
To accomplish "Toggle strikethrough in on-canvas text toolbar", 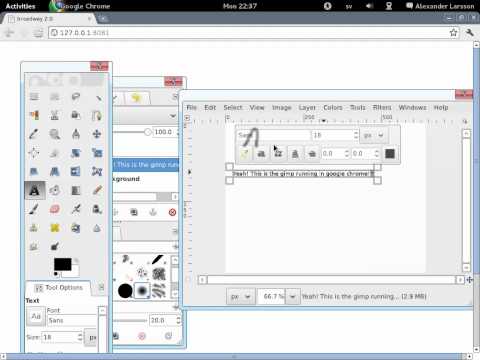I will pos(312,153).
